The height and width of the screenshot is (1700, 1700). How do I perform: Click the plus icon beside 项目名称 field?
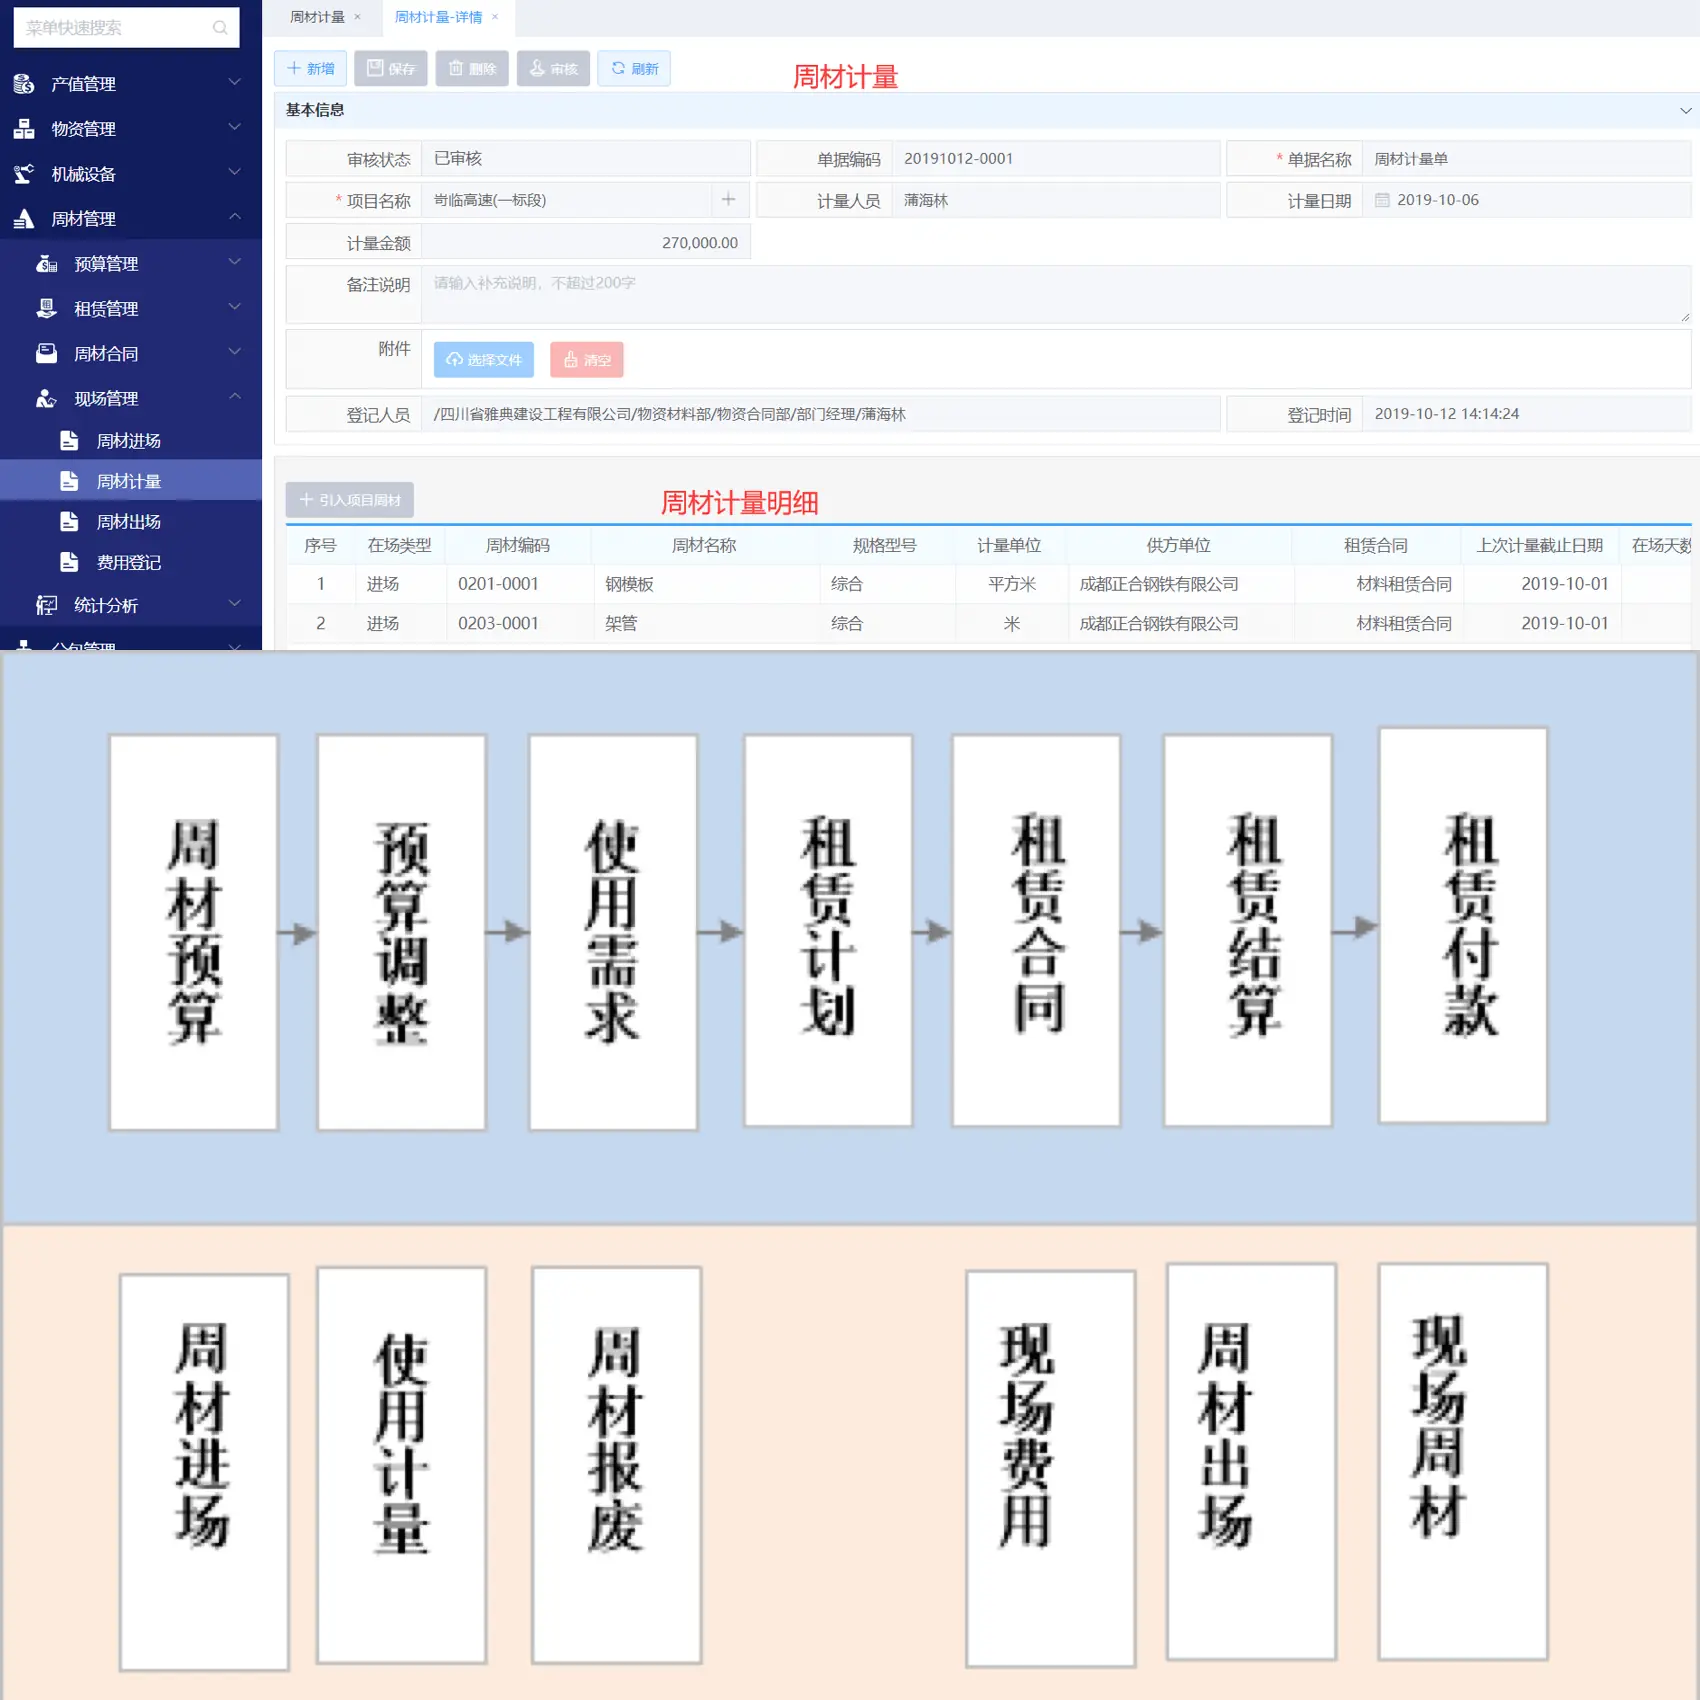729,200
